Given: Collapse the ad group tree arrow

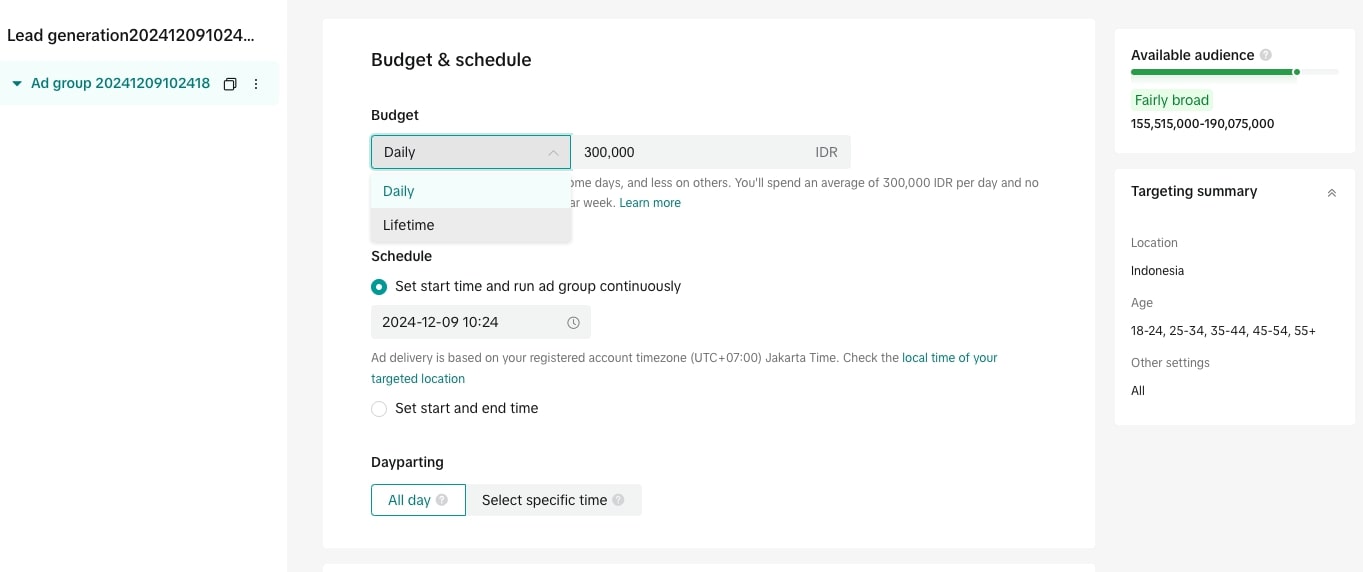Looking at the screenshot, I should click(x=17, y=84).
